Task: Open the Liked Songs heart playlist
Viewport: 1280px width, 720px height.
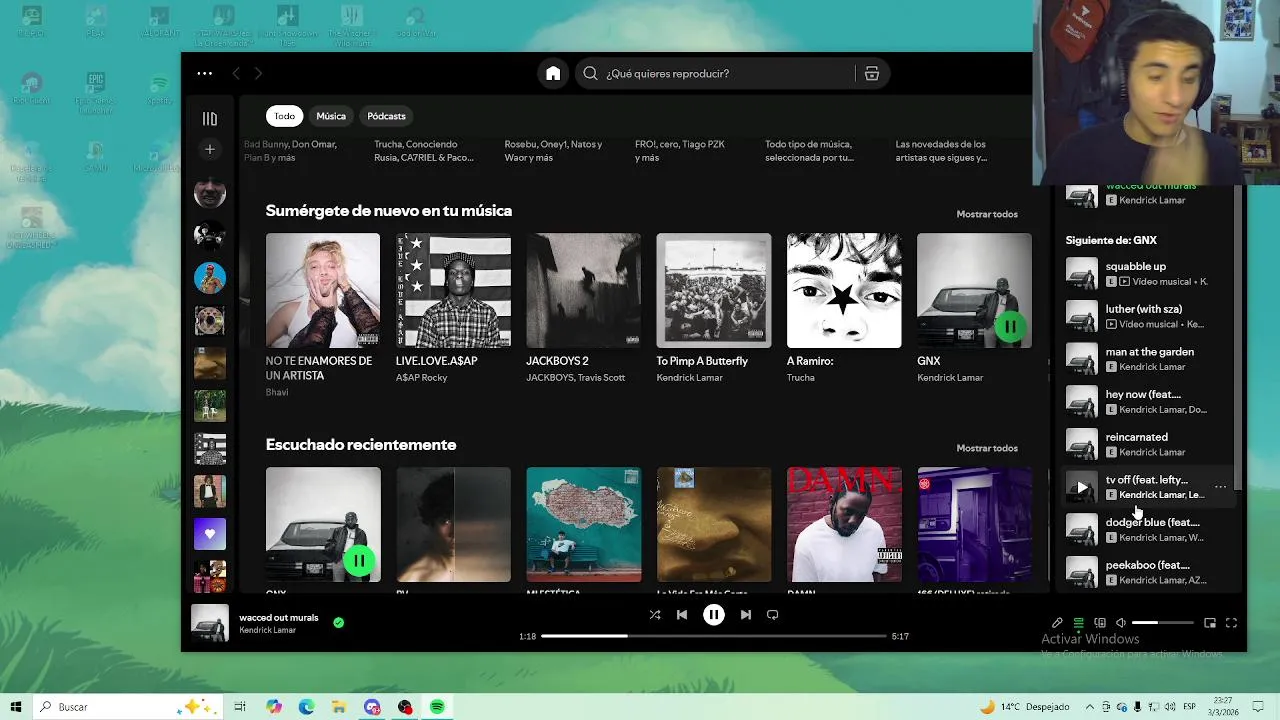Action: tap(210, 534)
